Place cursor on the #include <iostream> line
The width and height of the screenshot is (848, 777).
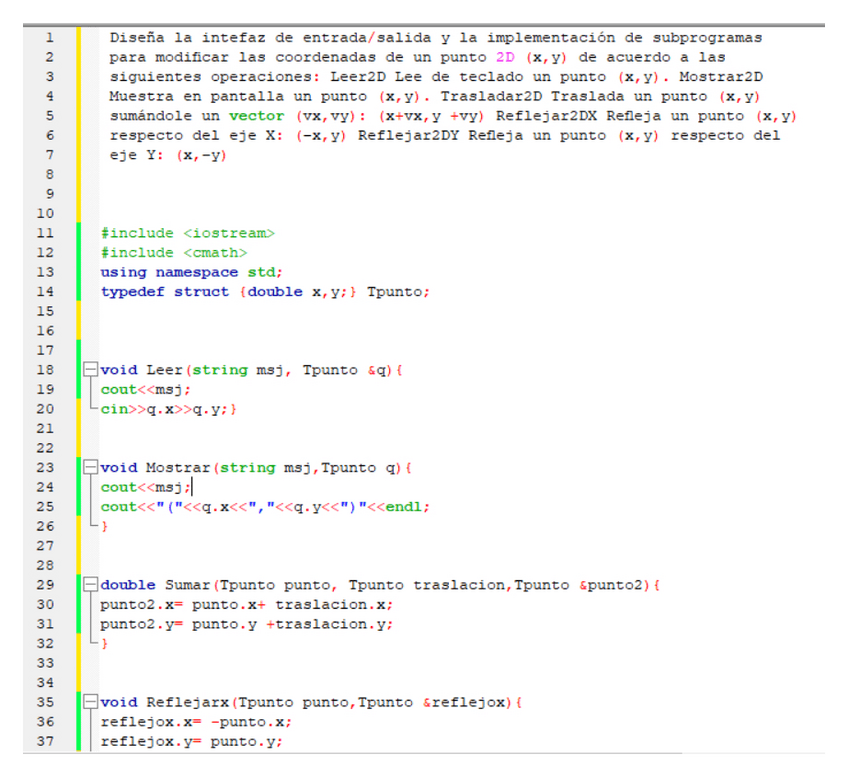click(187, 233)
